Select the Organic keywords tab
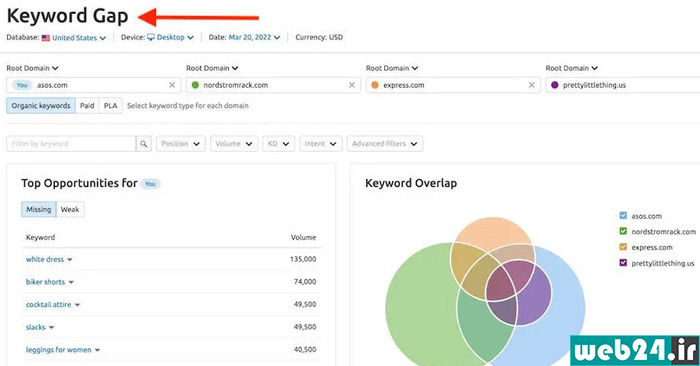This screenshot has width=700, height=366. [41, 106]
